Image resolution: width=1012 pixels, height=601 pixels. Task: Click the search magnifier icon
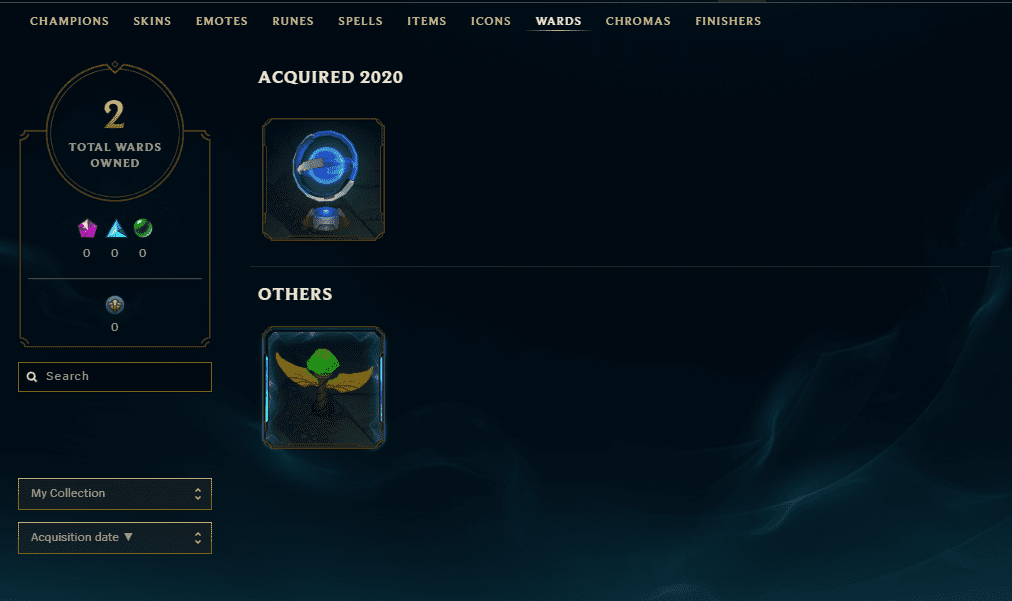tap(32, 377)
